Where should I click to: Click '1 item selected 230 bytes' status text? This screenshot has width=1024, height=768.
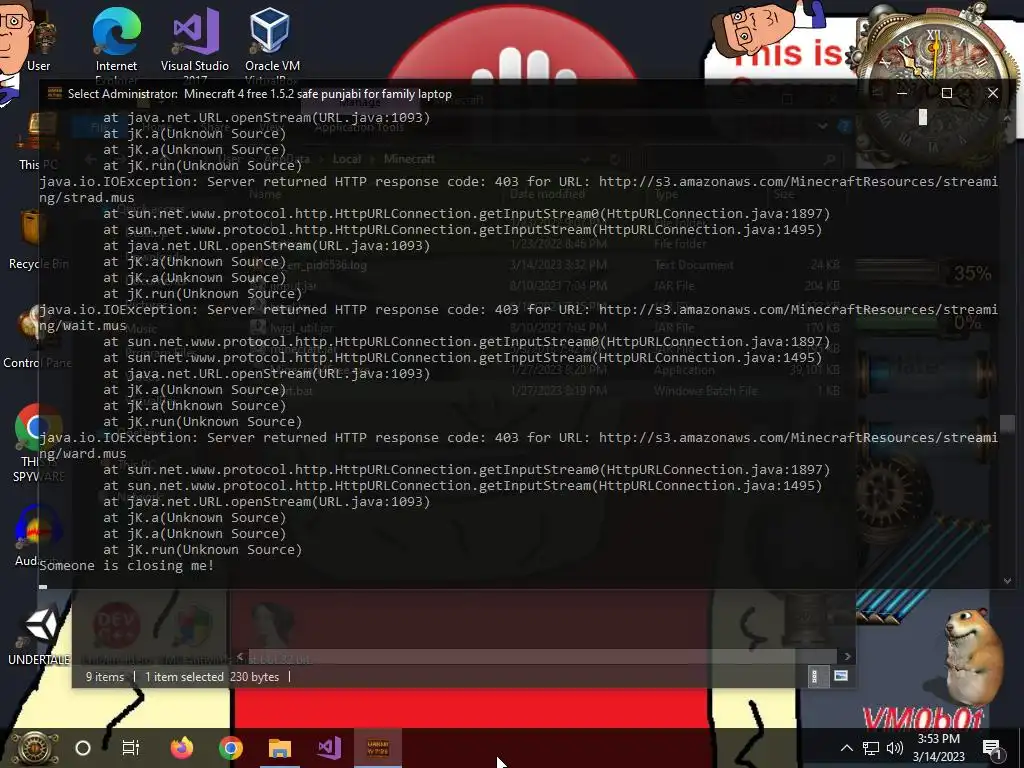pyautogui.click(x=212, y=677)
